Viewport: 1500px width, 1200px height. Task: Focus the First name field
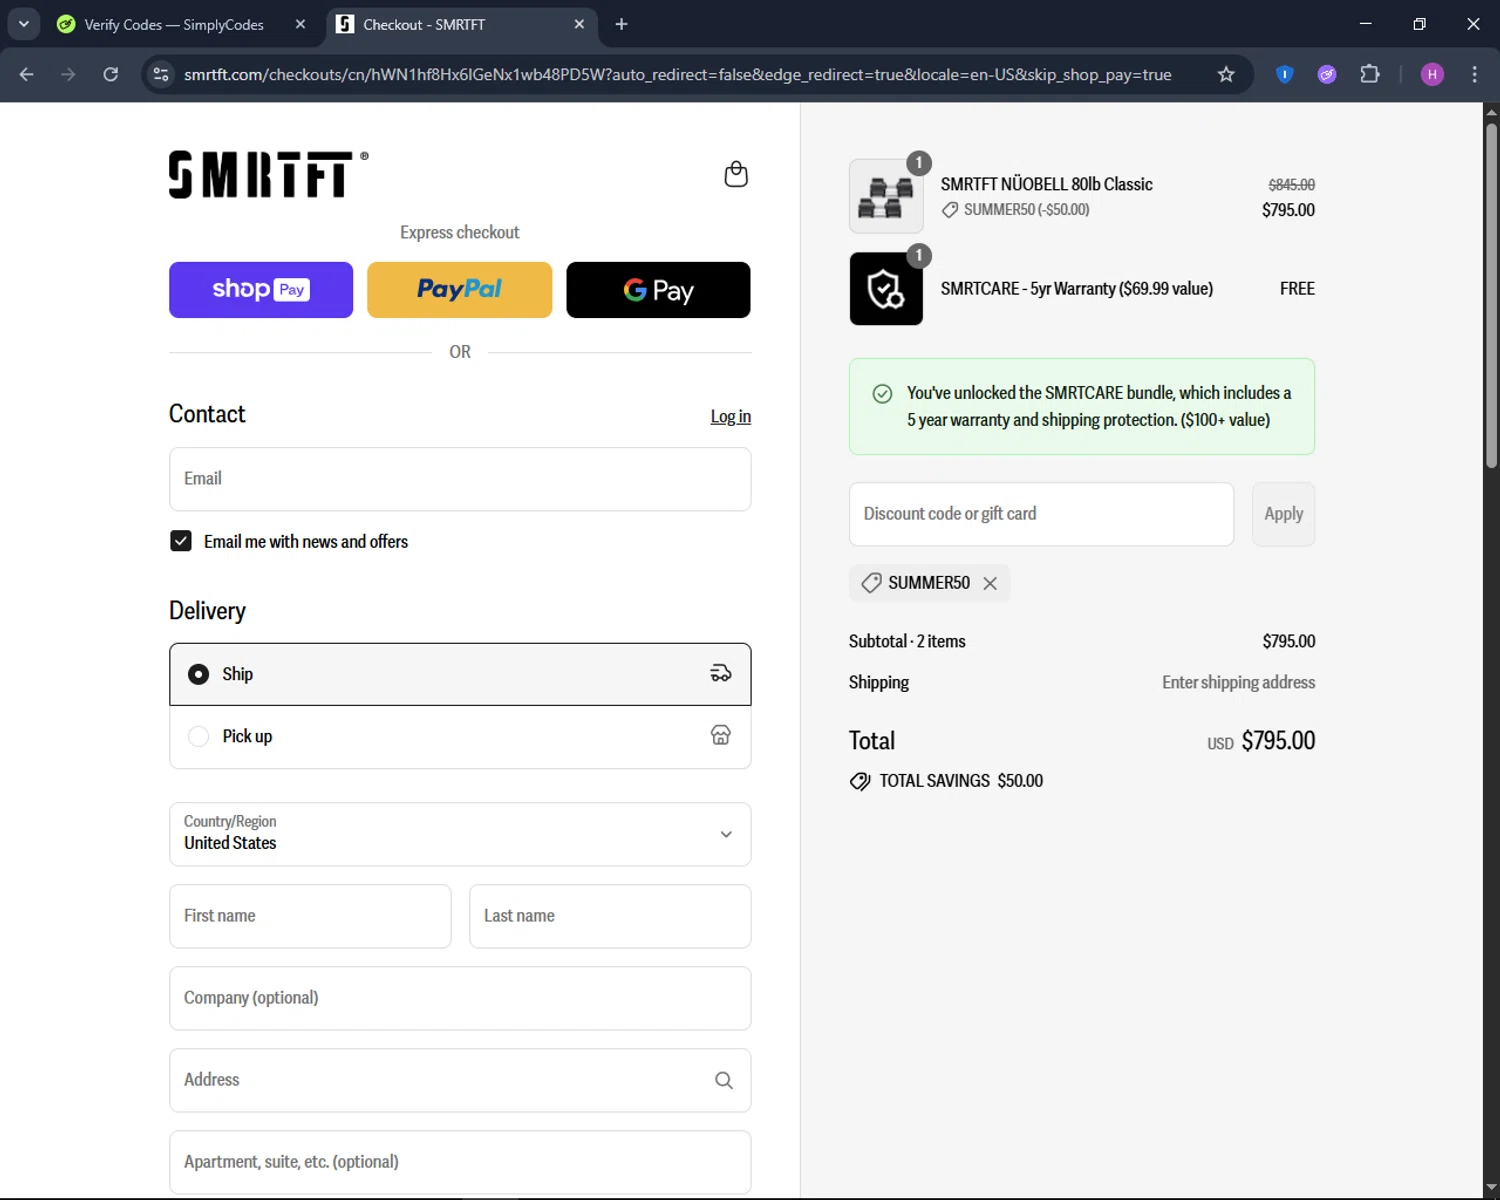point(310,916)
